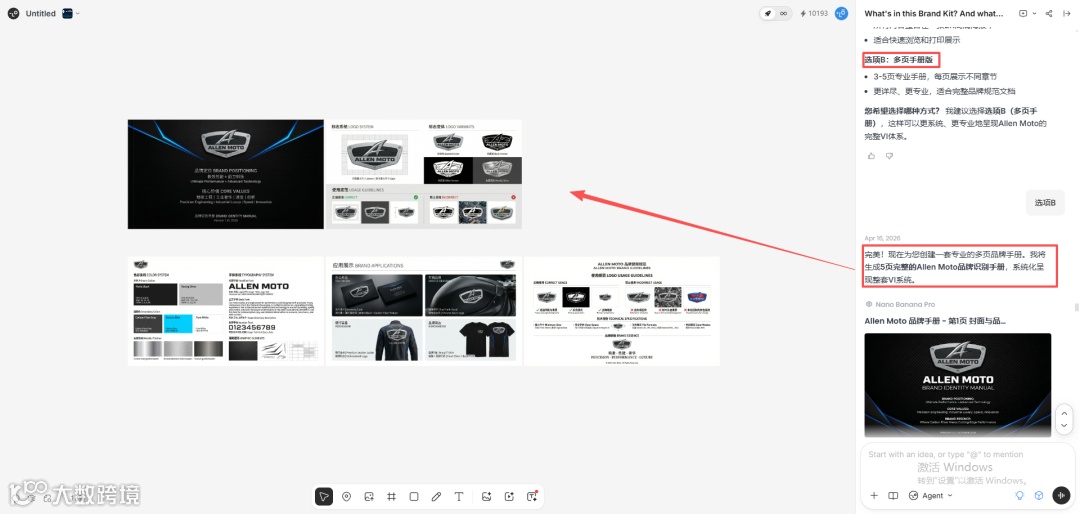Select the location pin marker tool
Viewport: 1080px width, 514px height.
coord(346,496)
